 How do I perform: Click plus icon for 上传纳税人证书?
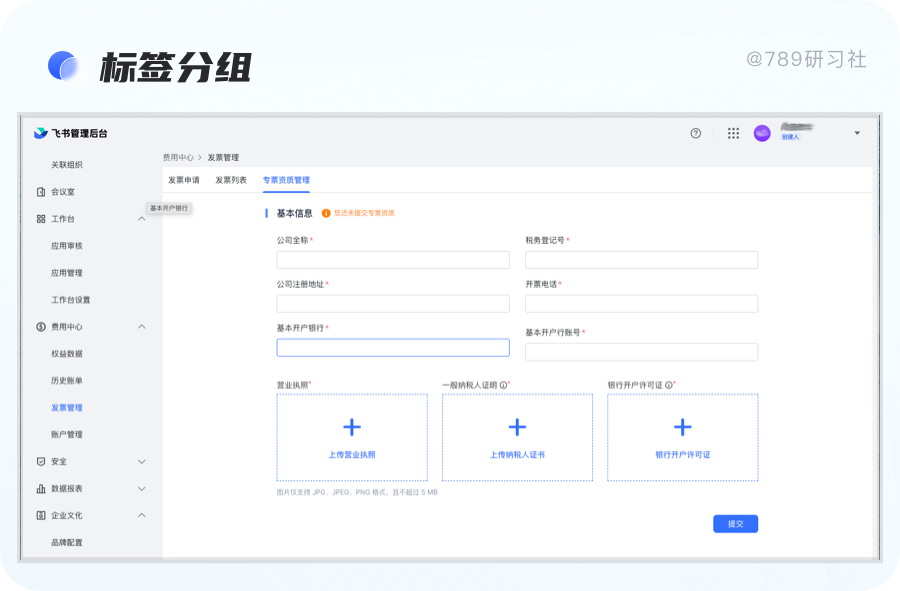[x=517, y=427]
